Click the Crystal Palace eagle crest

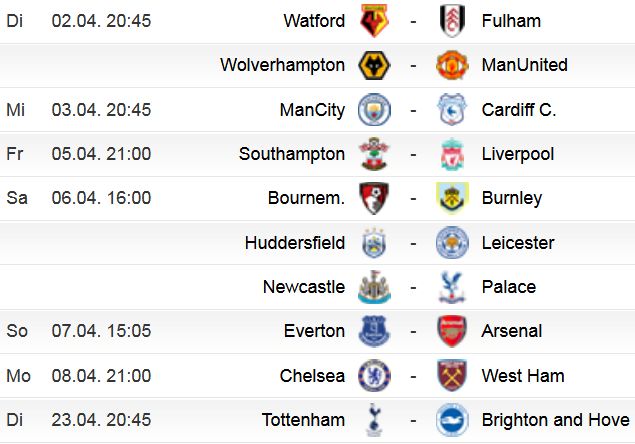452,287
